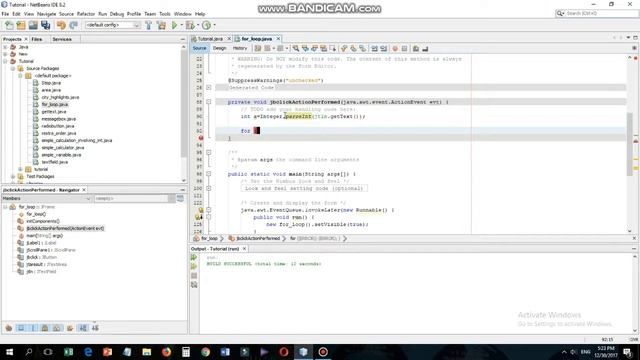This screenshot has width=640, height=360.
Task: Switch to History view
Action: 240,48
